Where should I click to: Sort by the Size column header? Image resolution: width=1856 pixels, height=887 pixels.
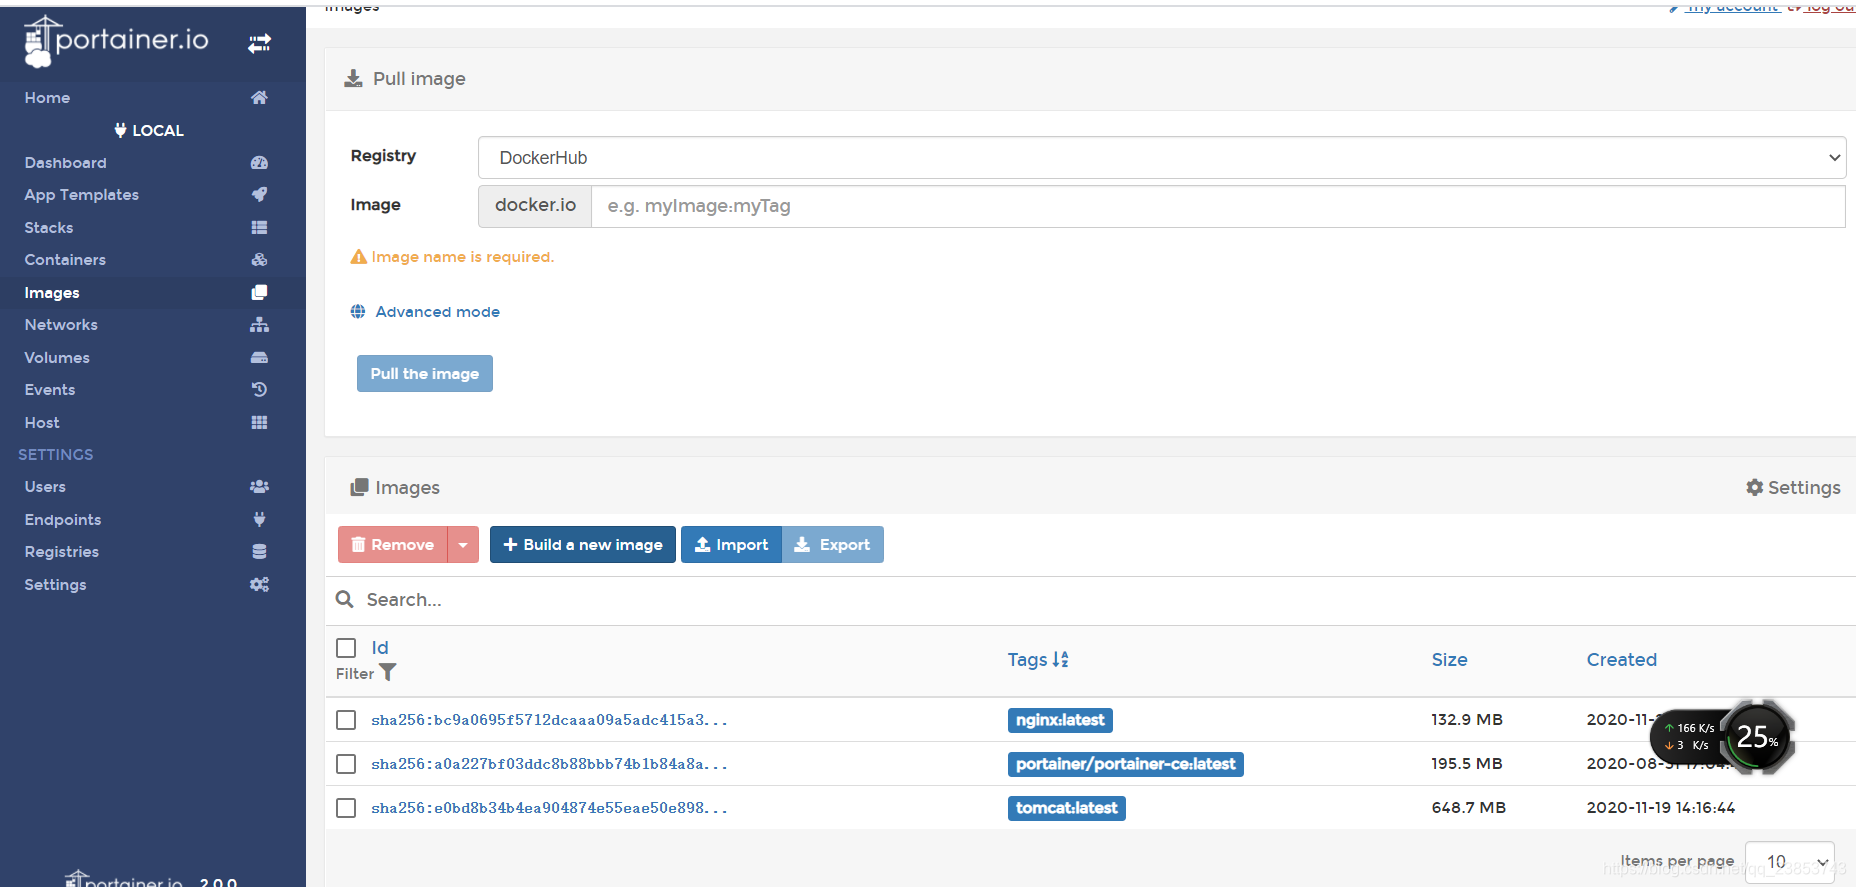pos(1449,659)
